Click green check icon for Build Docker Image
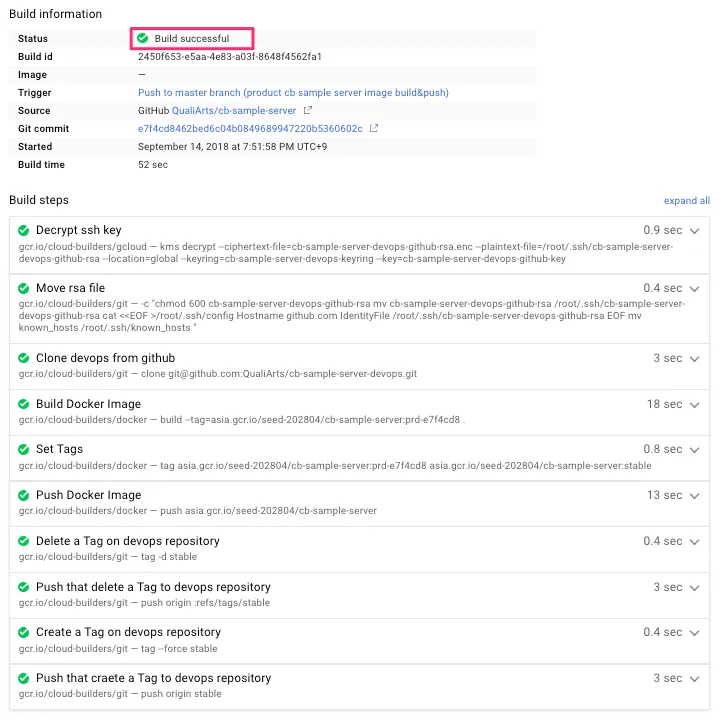The width and height of the screenshot is (727, 722). tap(23, 404)
